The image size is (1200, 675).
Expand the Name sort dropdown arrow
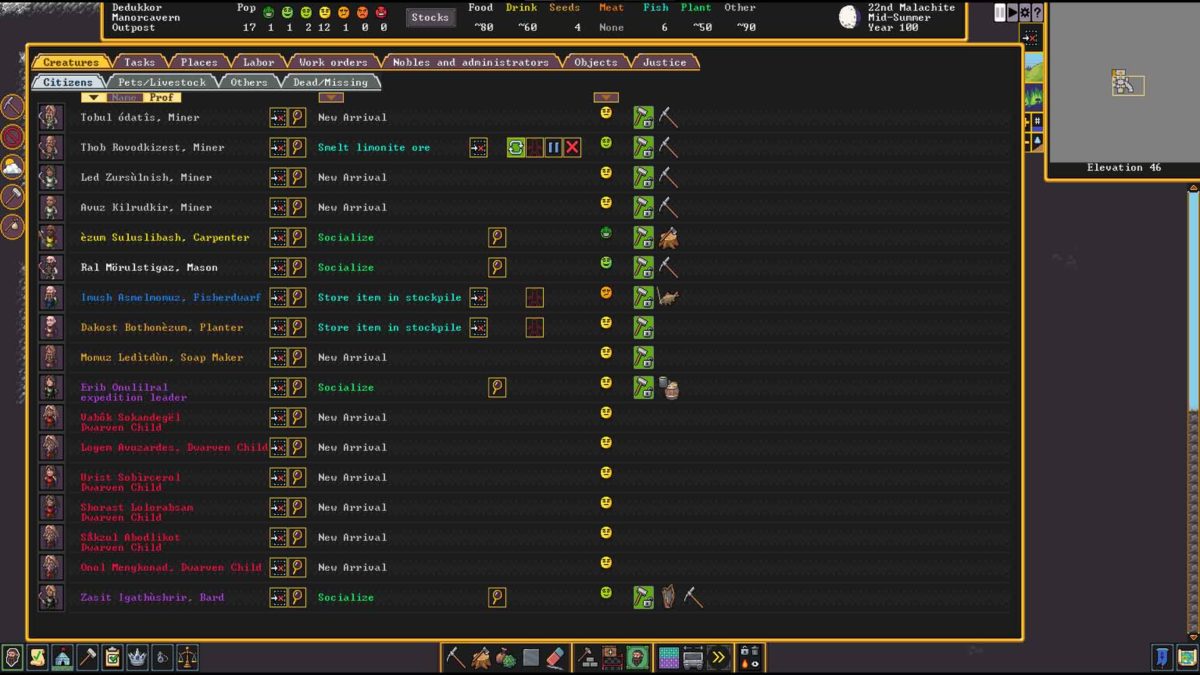pos(91,98)
